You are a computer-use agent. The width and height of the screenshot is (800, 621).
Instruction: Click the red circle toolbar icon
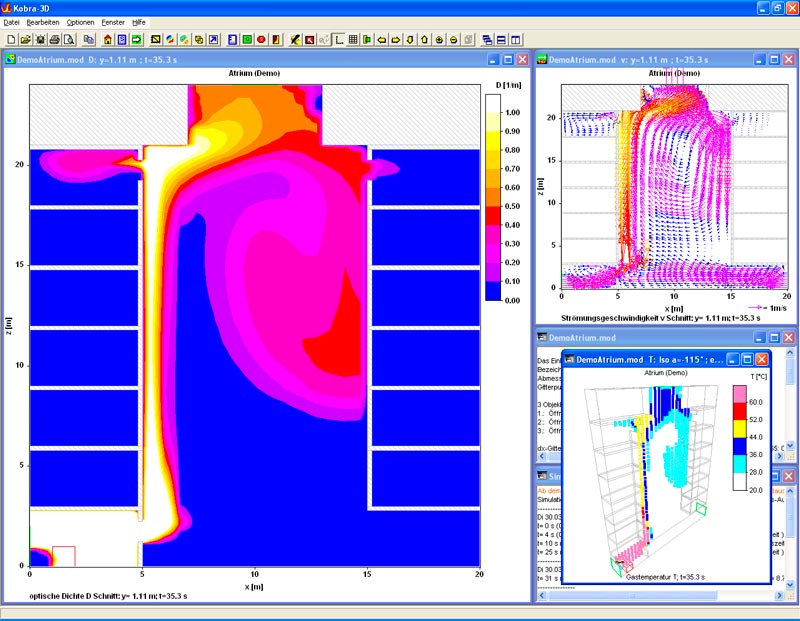click(261, 39)
